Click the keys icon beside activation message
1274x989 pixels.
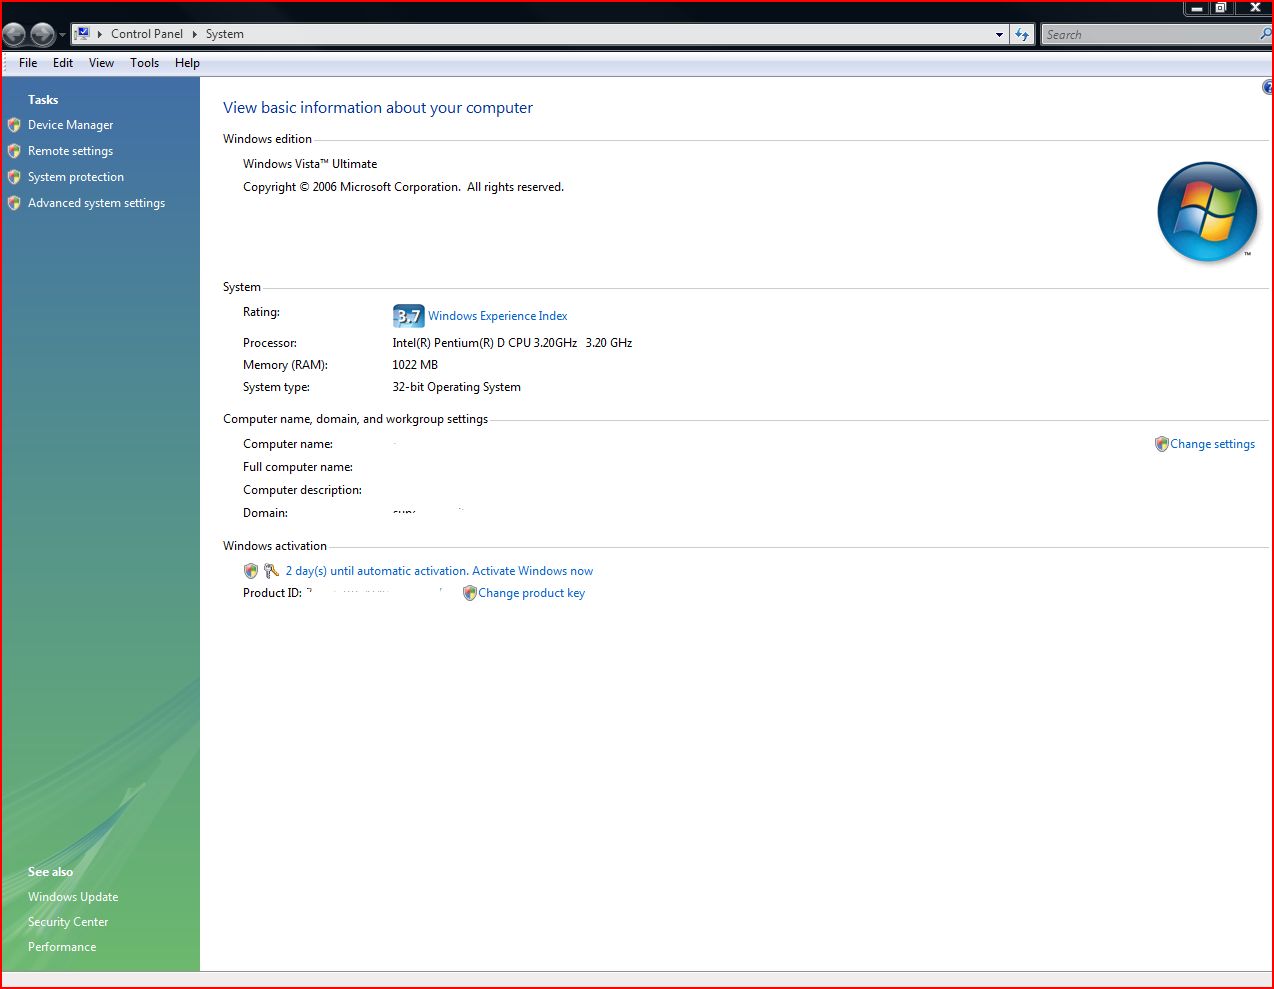pyautogui.click(x=271, y=571)
